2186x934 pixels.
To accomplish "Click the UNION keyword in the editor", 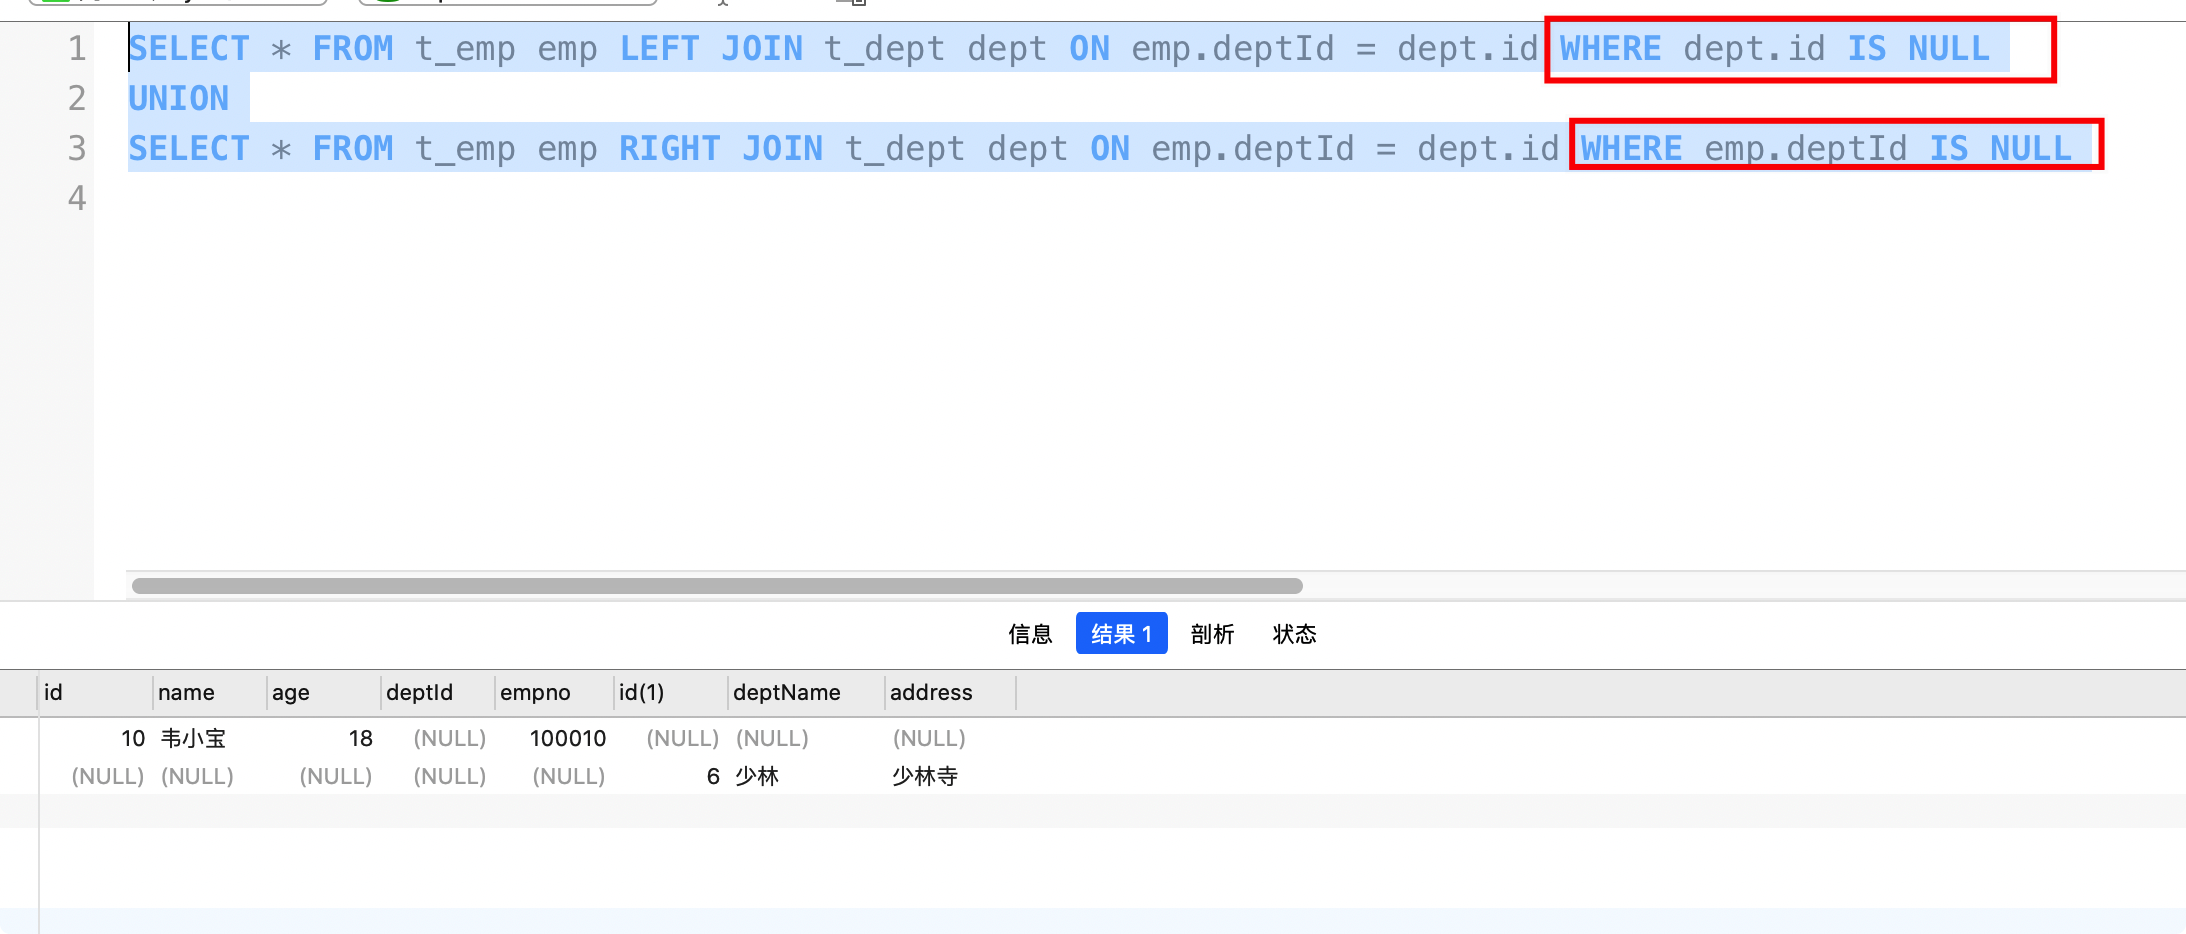I will coord(178,97).
